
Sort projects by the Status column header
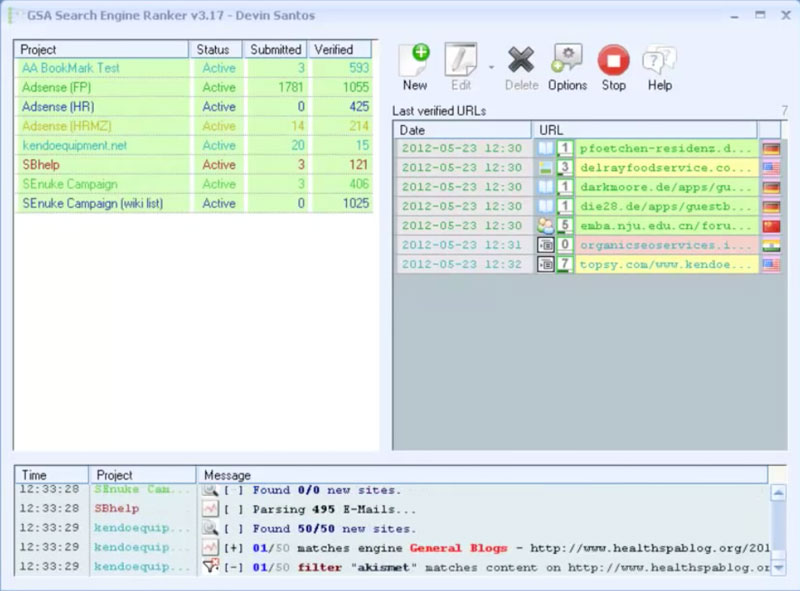click(x=215, y=50)
